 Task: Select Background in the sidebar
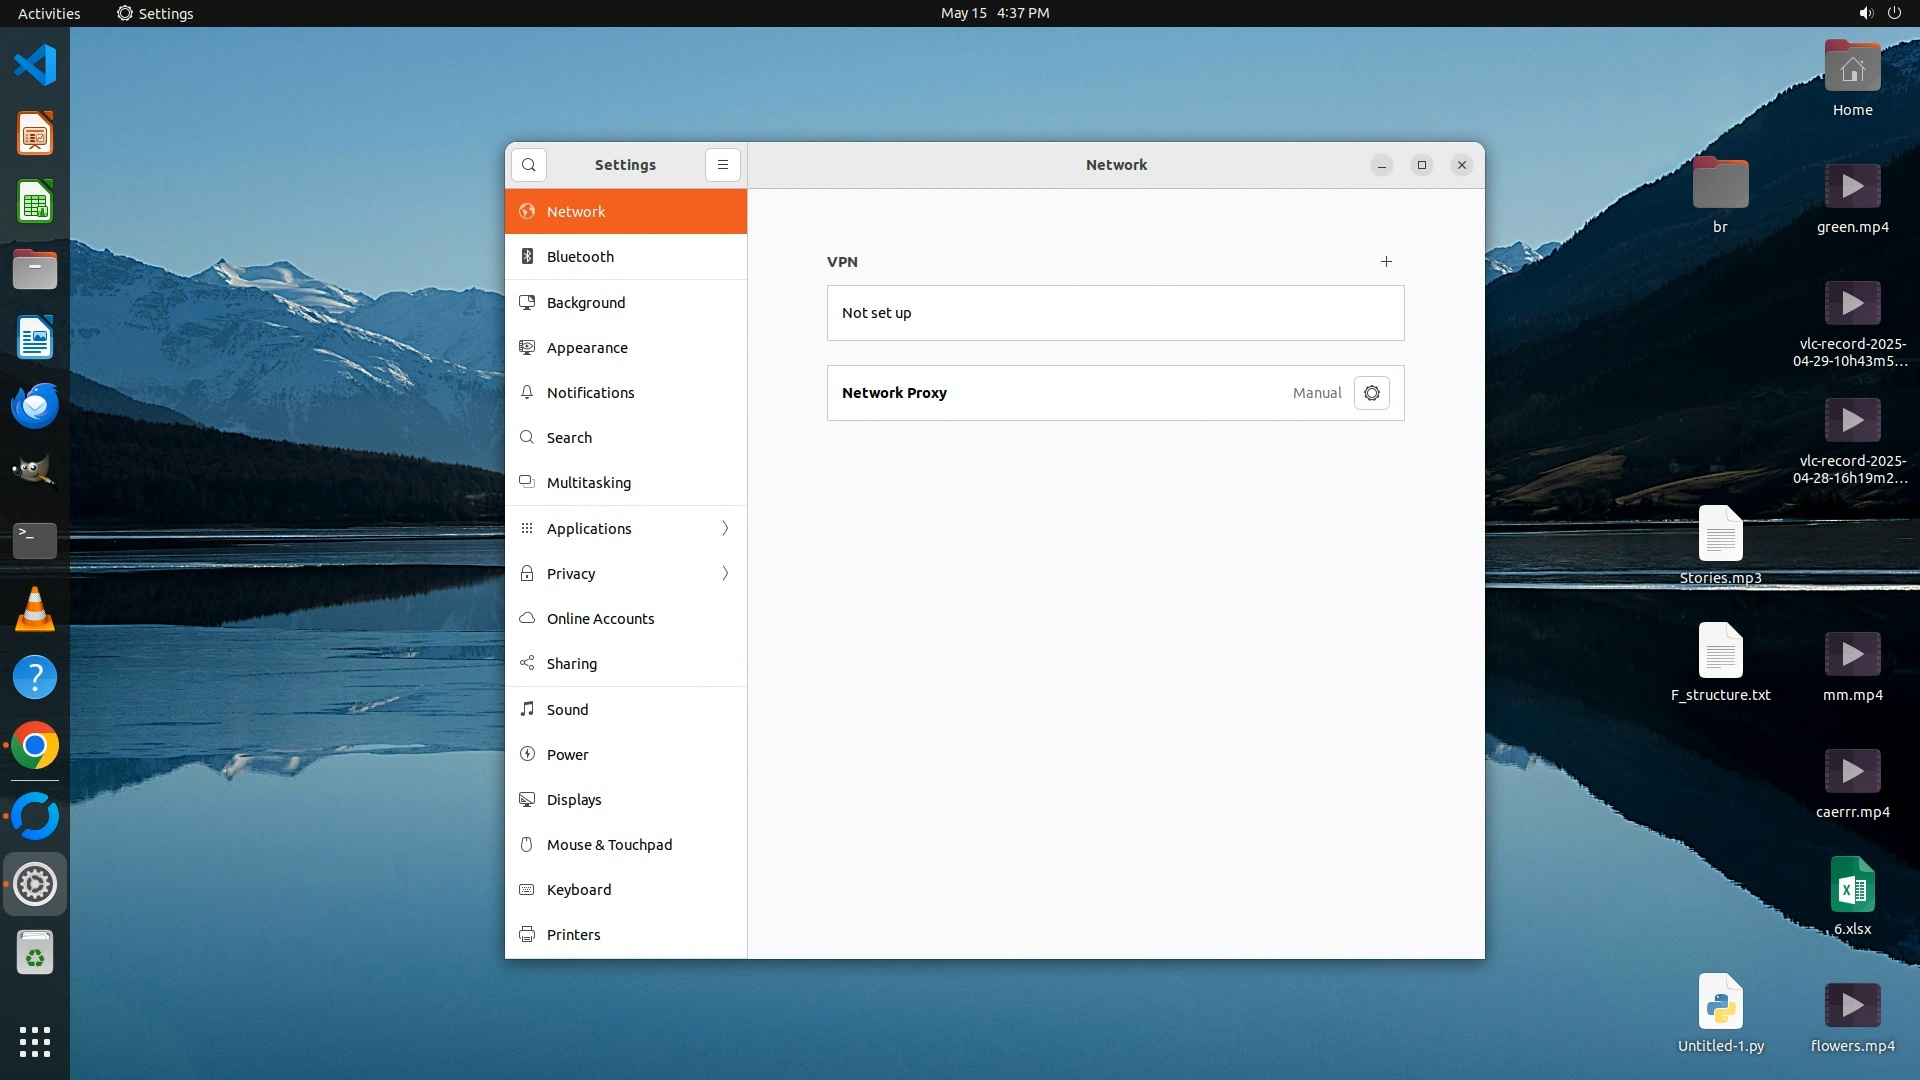[x=585, y=303]
